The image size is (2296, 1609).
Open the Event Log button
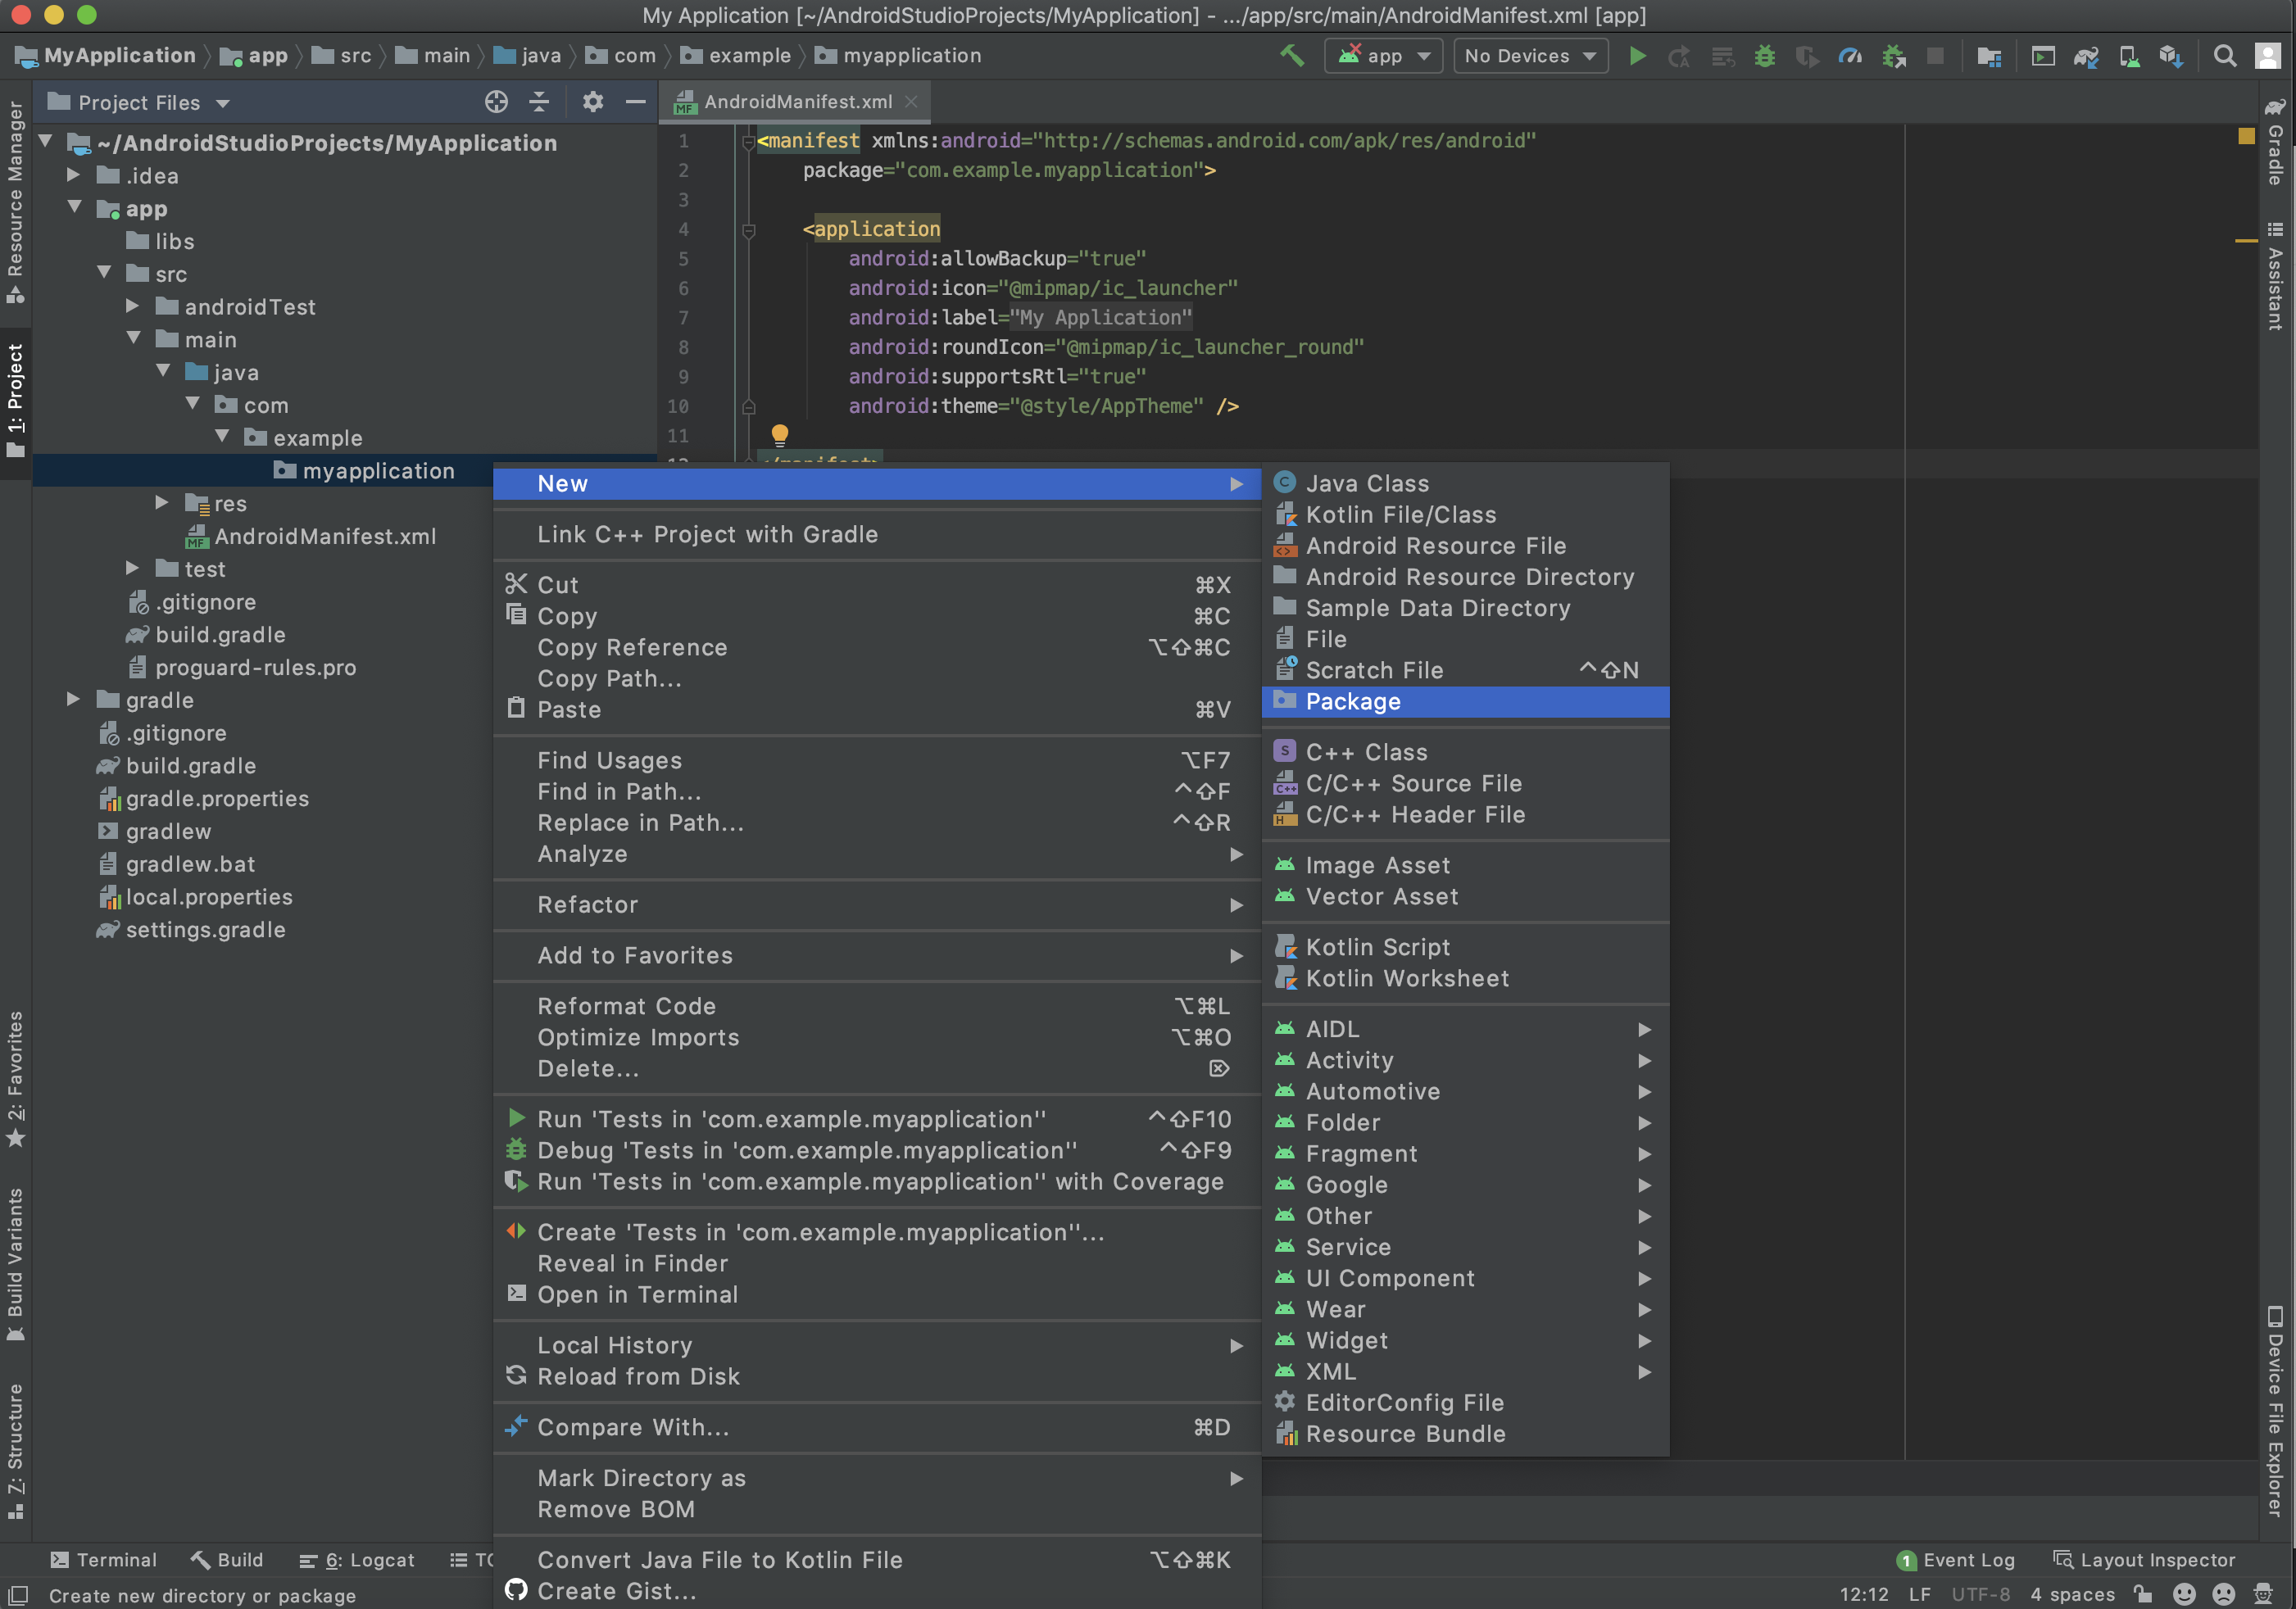point(1955,1560)
